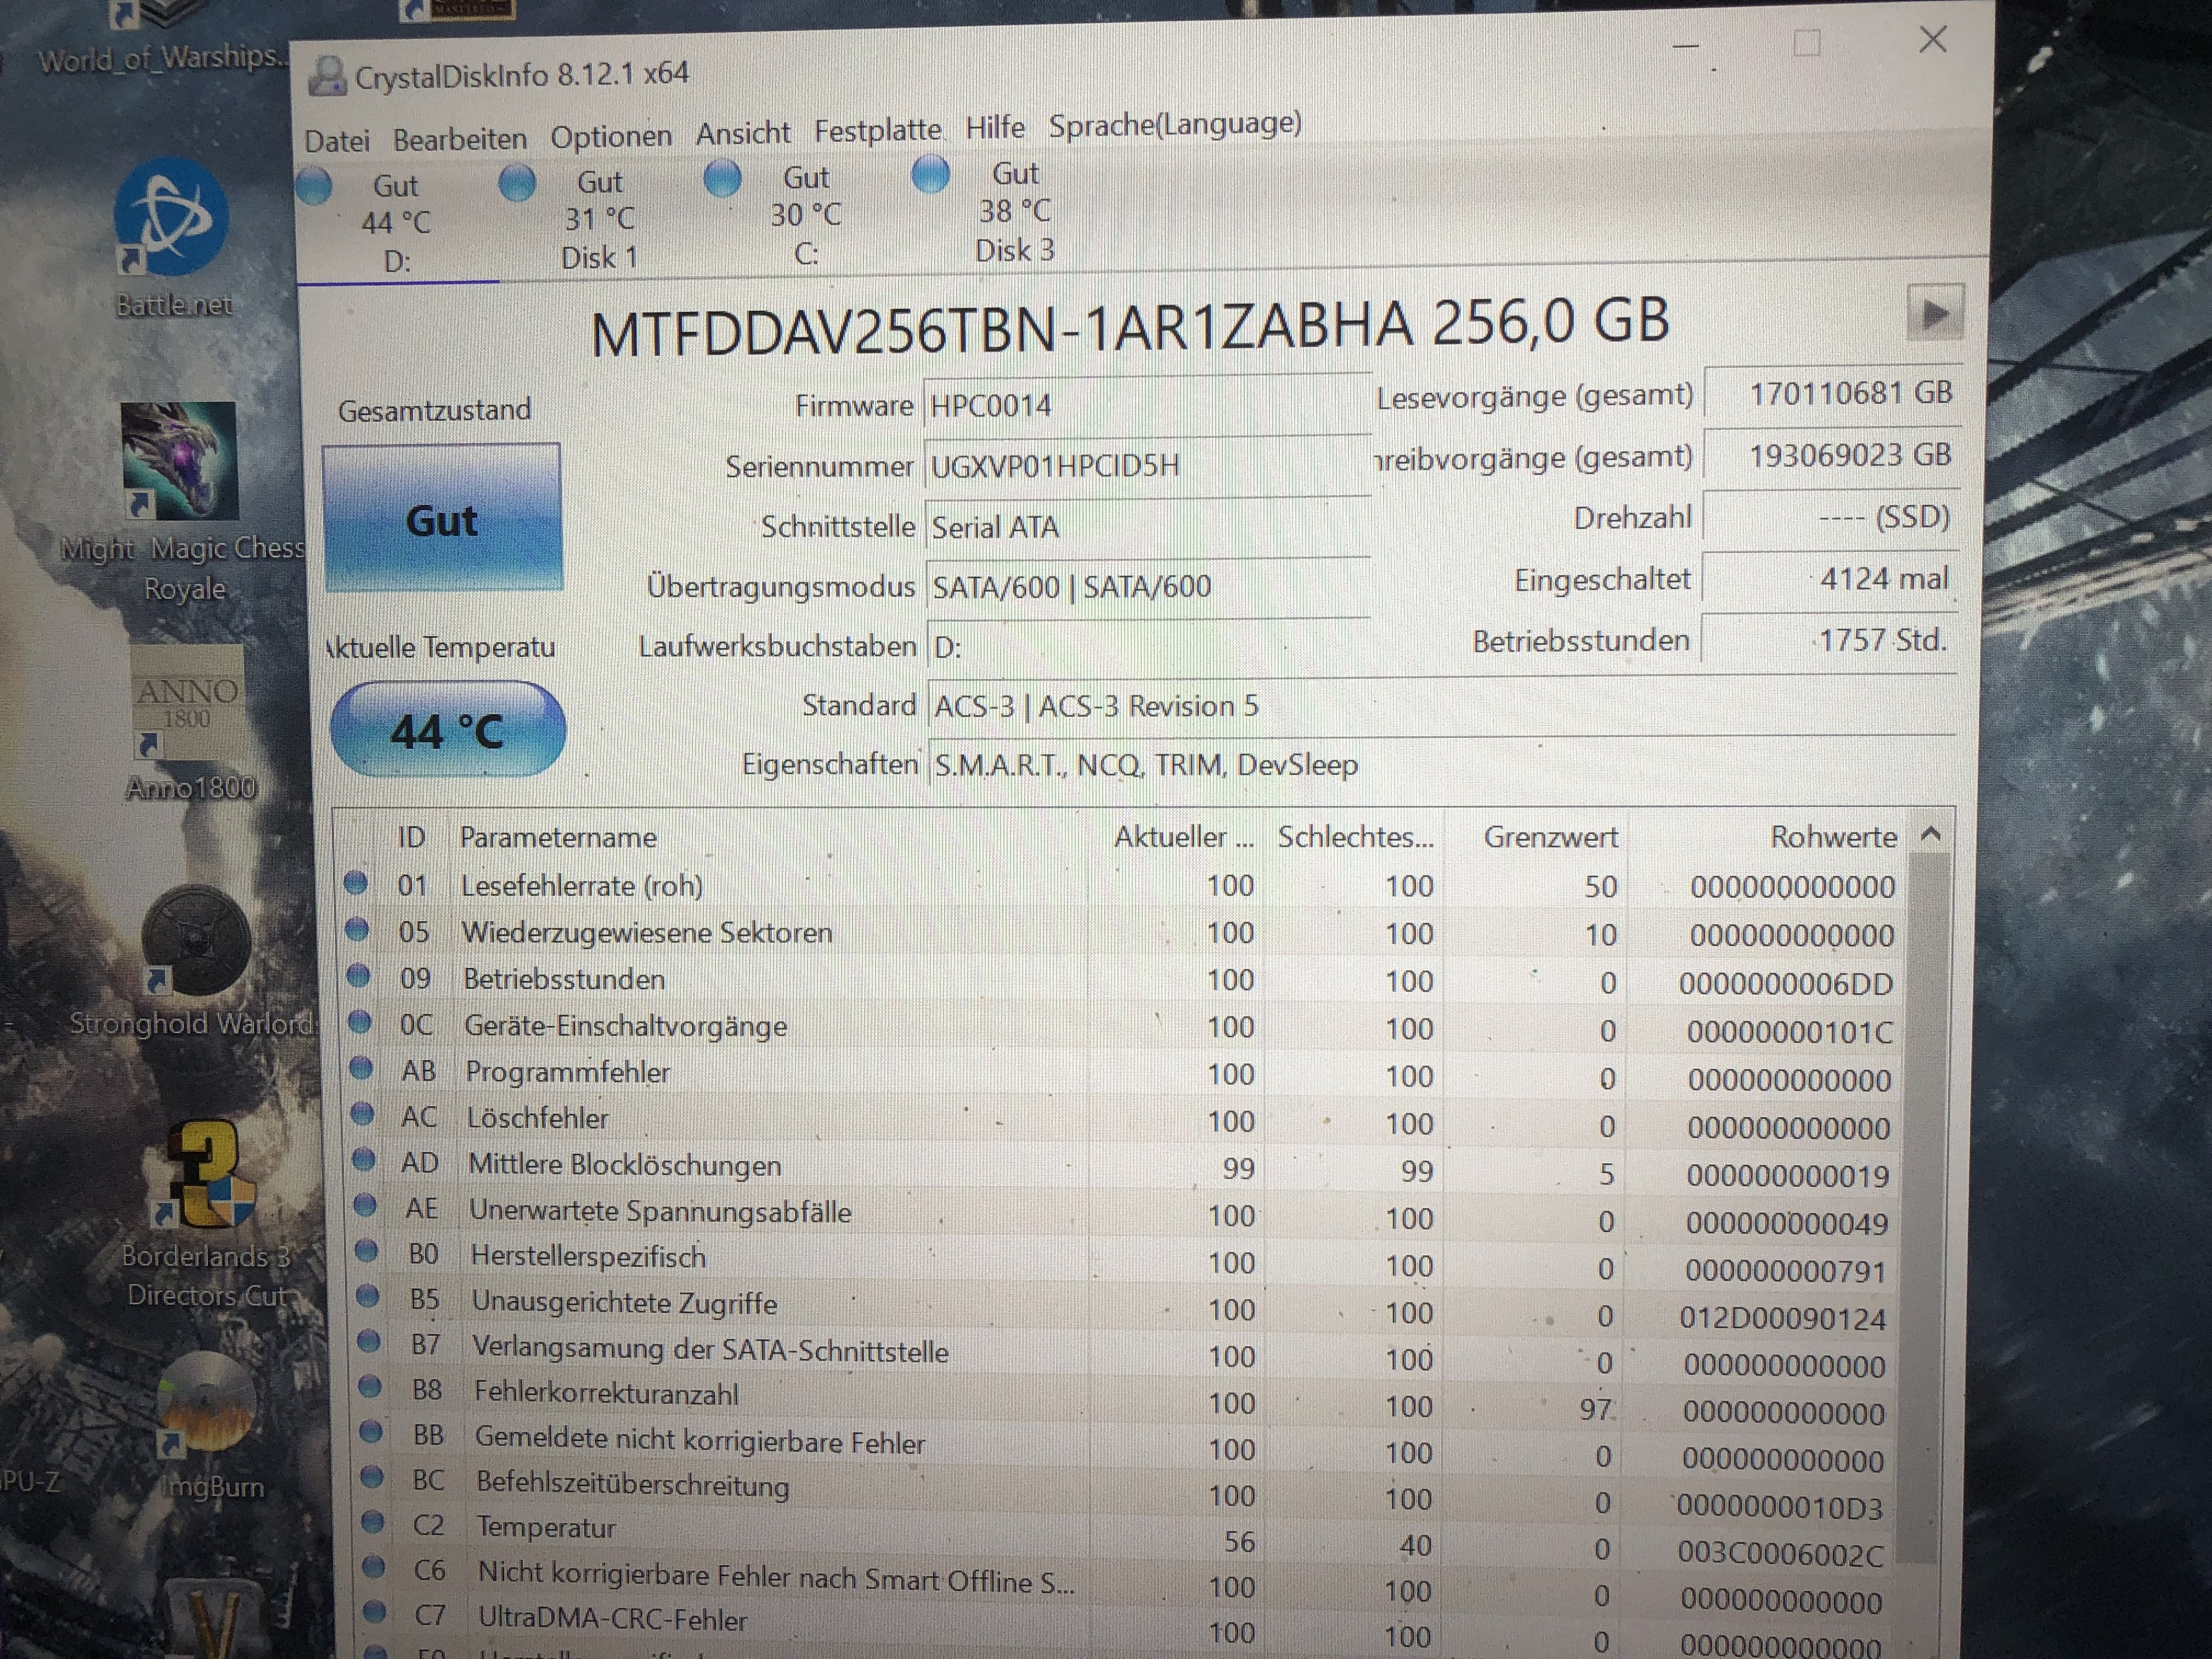Click scroll-up arrow of the SMART list
This screenshot has width=2212, height=1659.
tap(1931, 834)
